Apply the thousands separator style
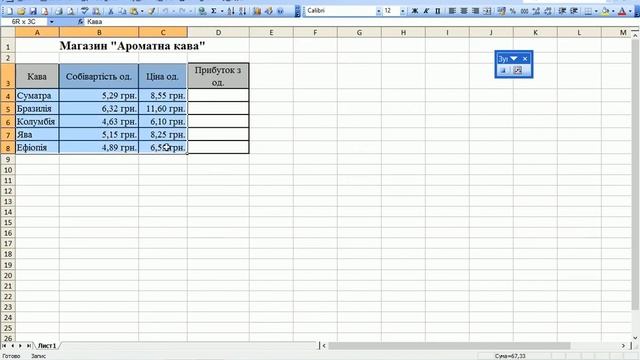This screenshot has width=640, height=360. tap(524, 11)
